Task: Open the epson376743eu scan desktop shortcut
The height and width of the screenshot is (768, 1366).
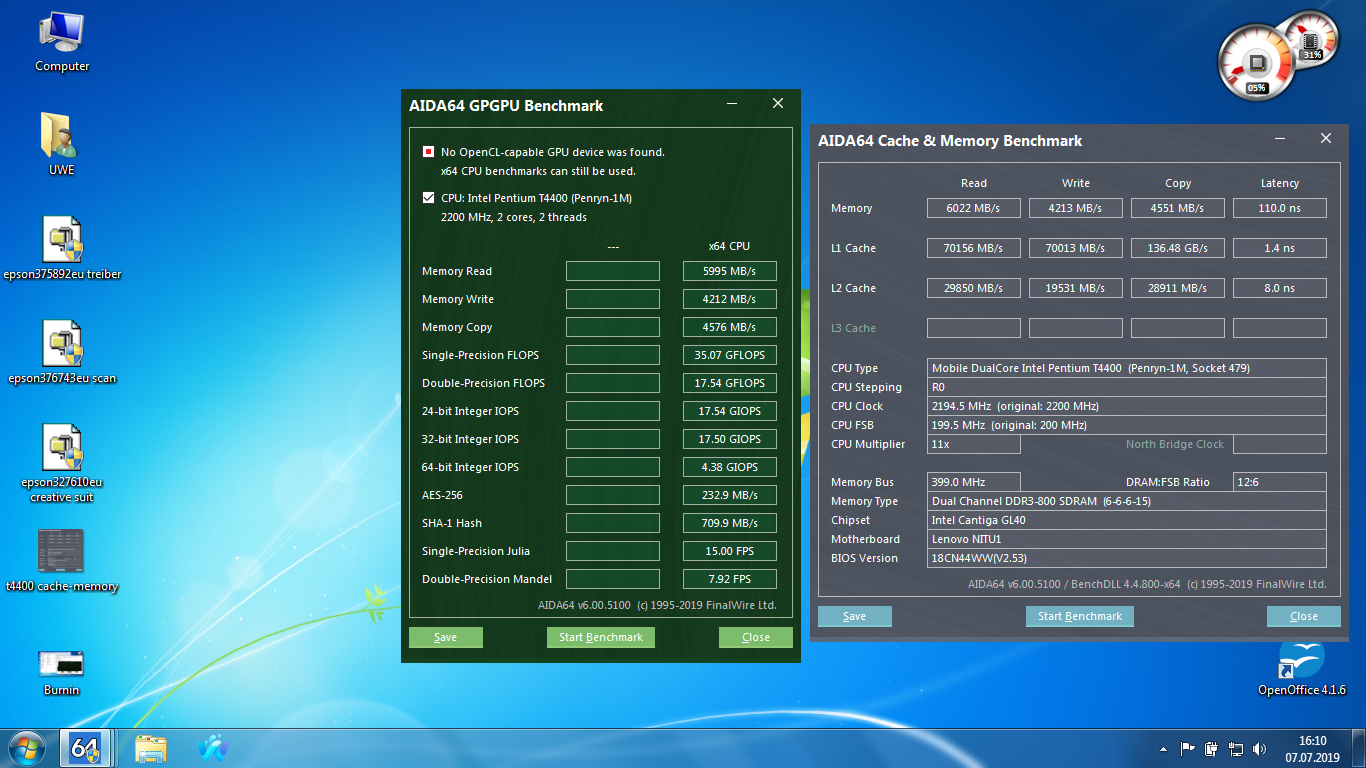Action: coord(62,350)
